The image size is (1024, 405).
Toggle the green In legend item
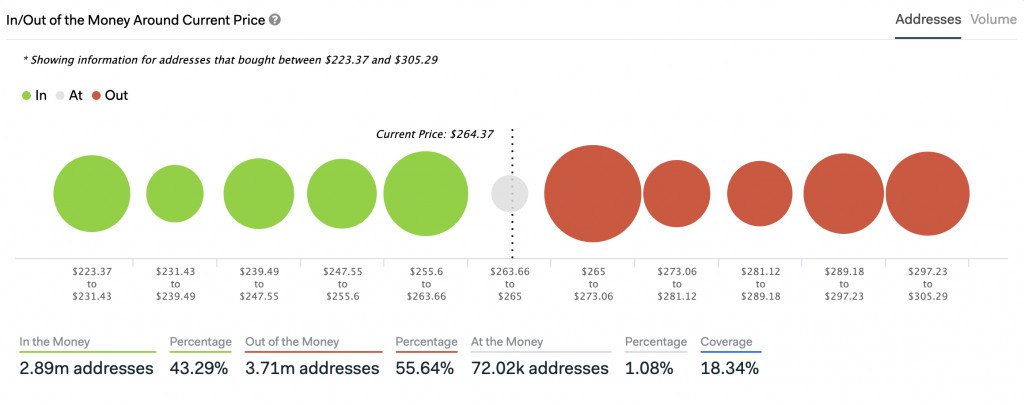click(36, 95)
